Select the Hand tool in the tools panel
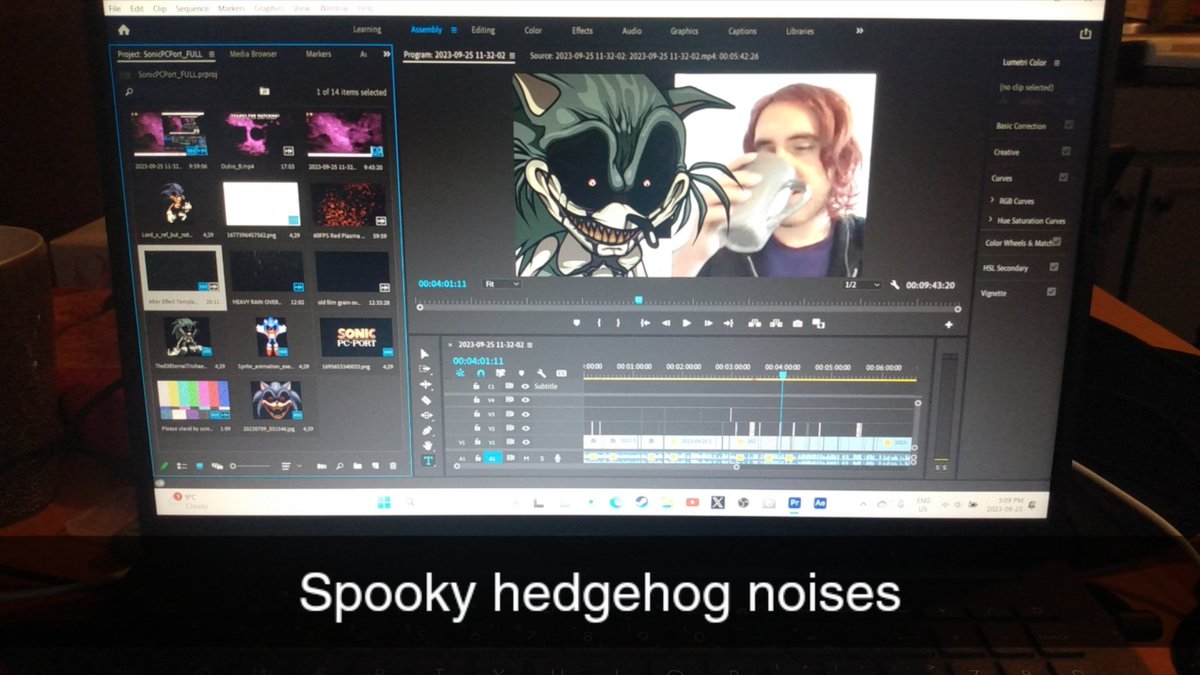 (x=426, y=443)
